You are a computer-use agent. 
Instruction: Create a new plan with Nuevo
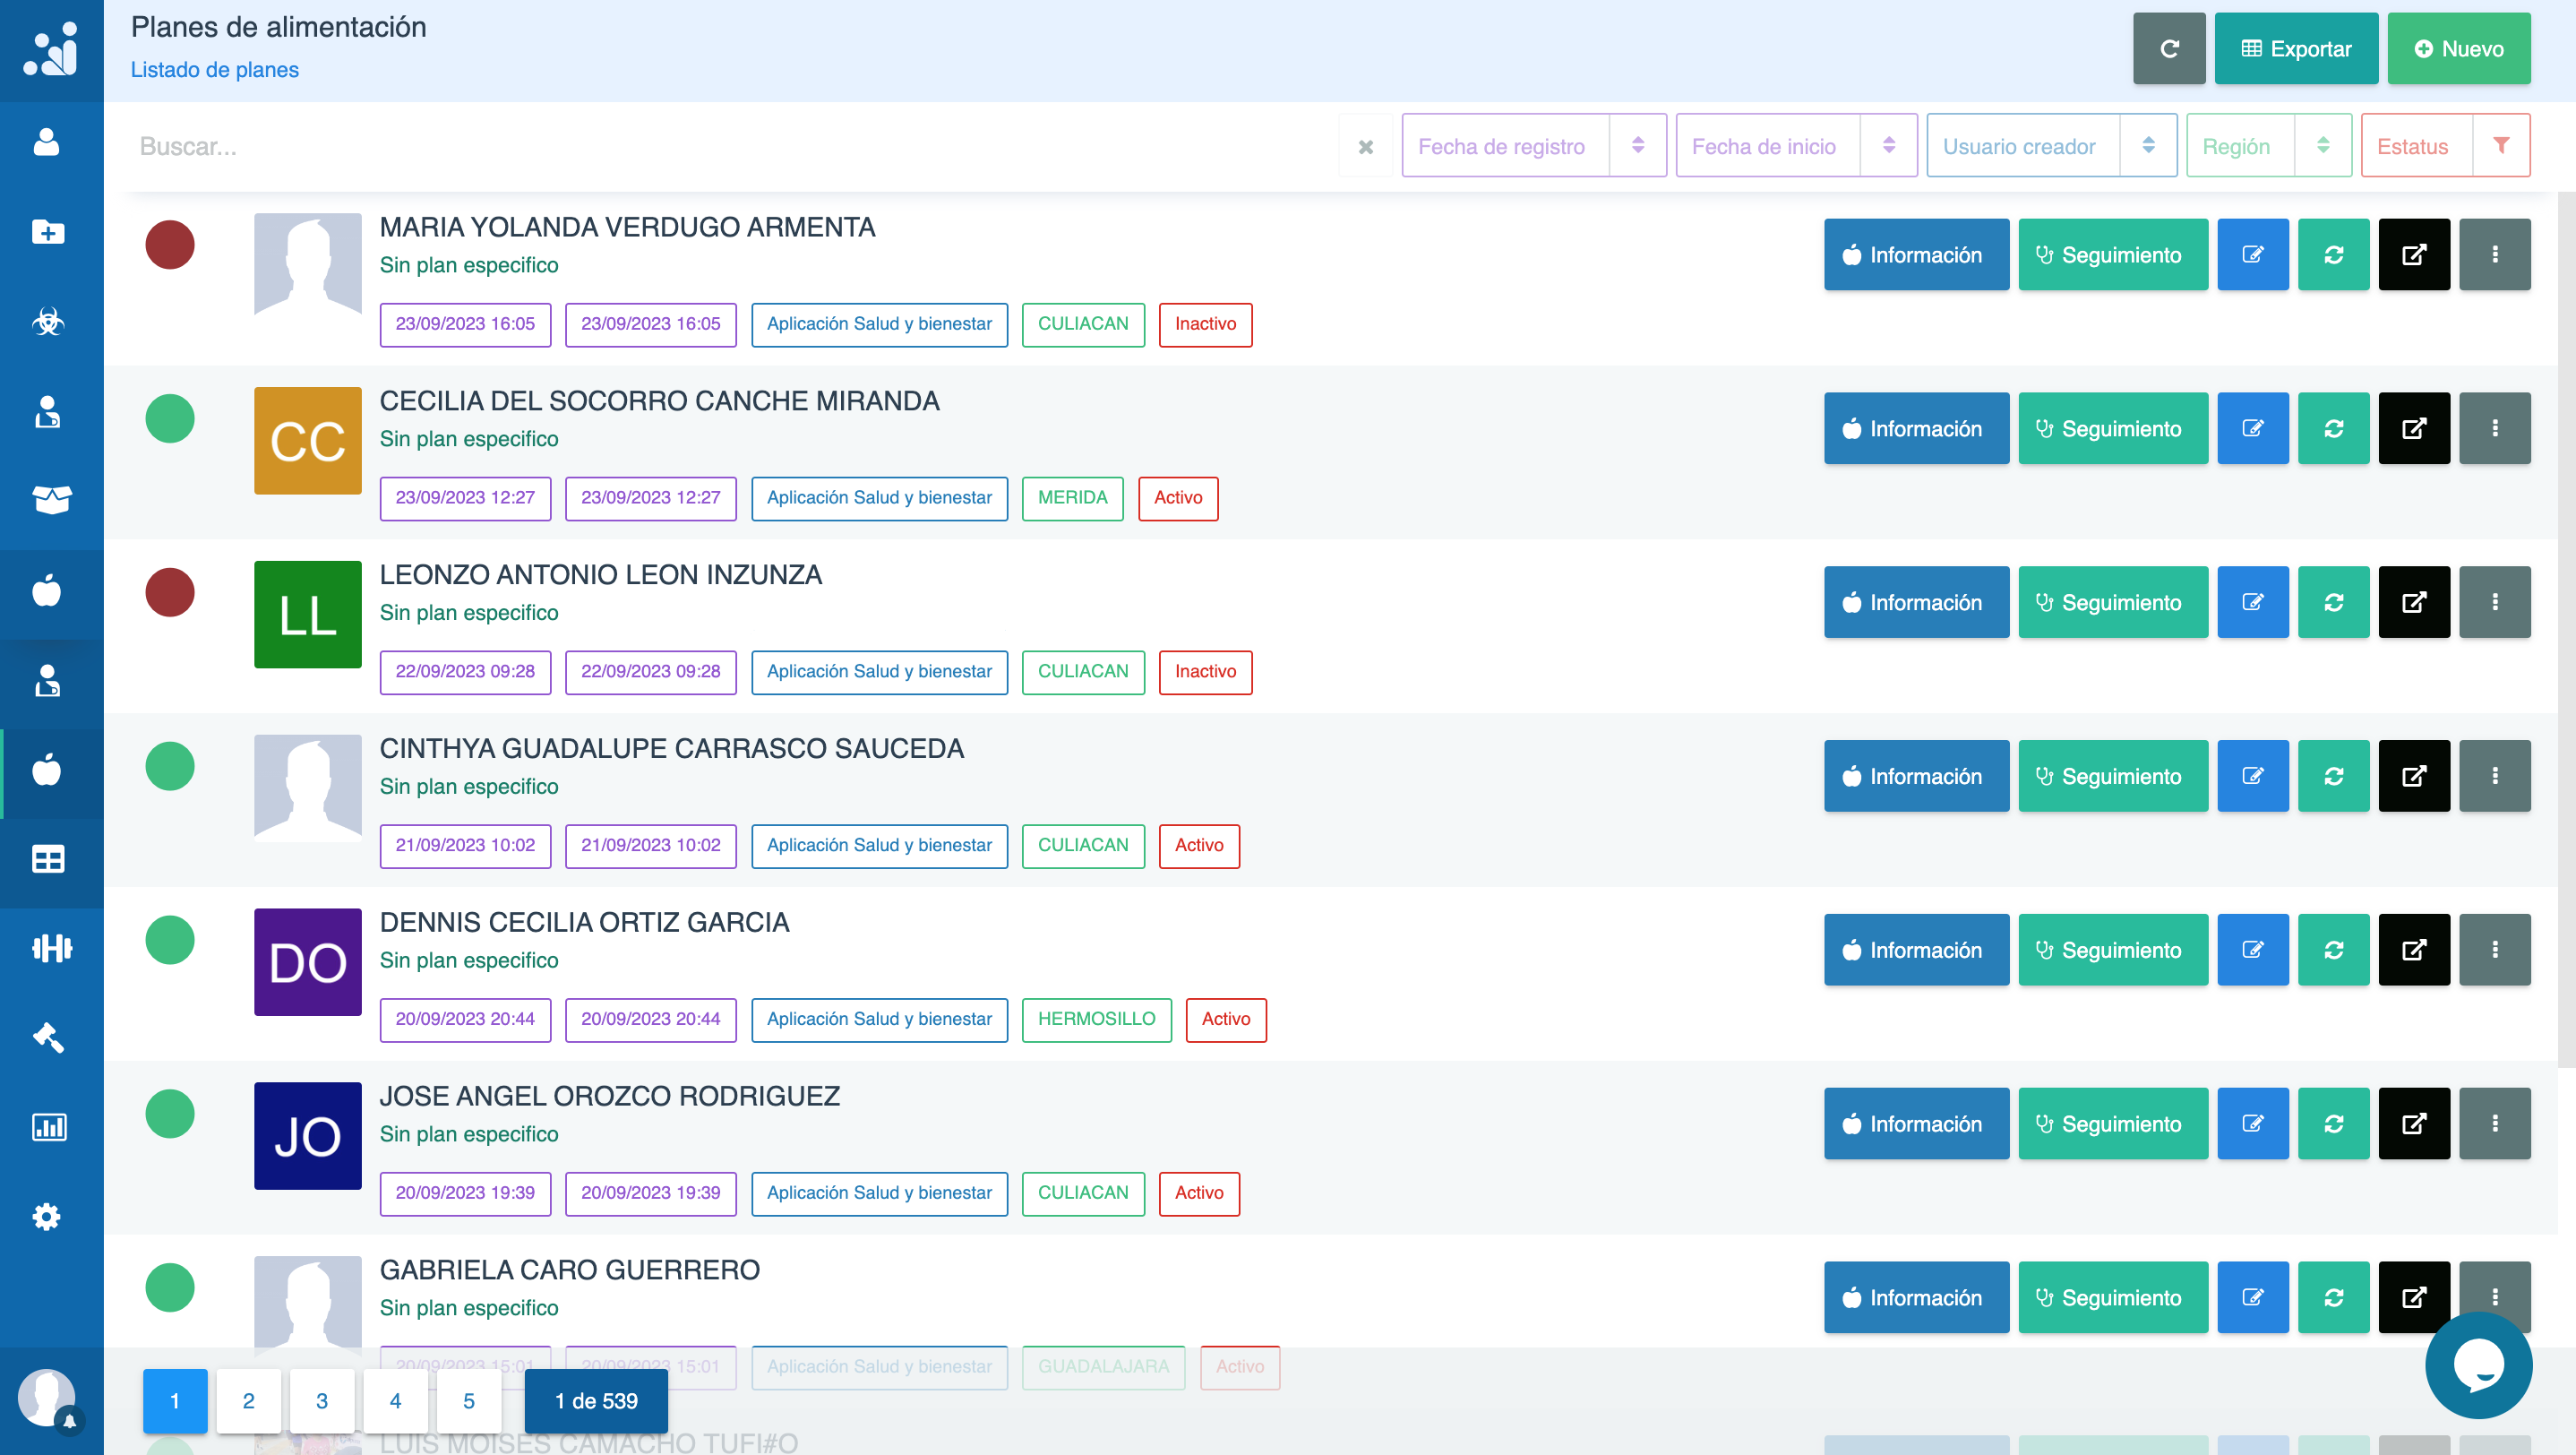coord(2458,49)
